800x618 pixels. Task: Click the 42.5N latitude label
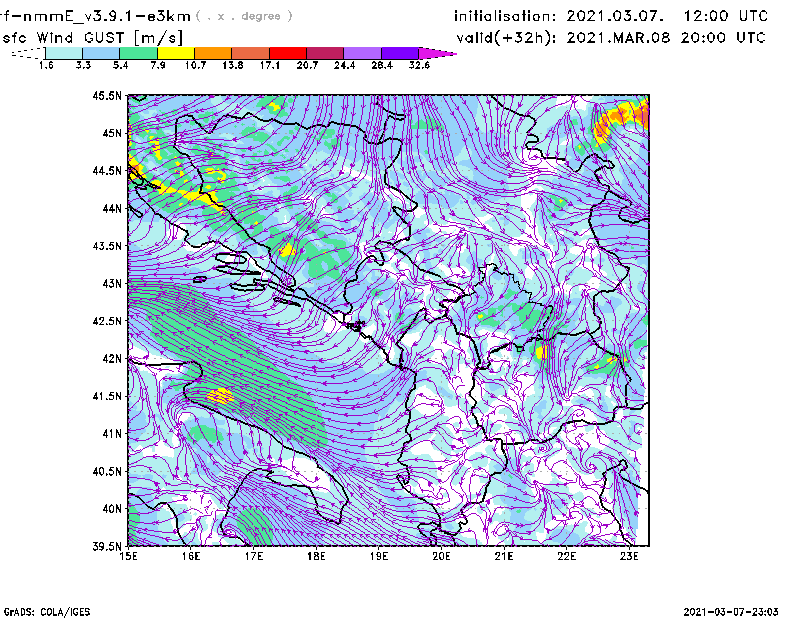point(107,321)
